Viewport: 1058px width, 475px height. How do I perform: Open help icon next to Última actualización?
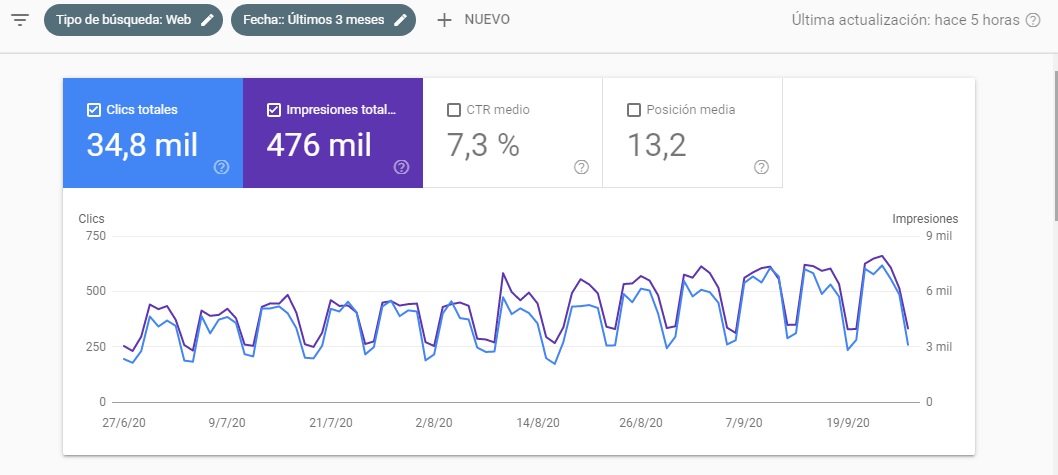[x=1033, y=20]
